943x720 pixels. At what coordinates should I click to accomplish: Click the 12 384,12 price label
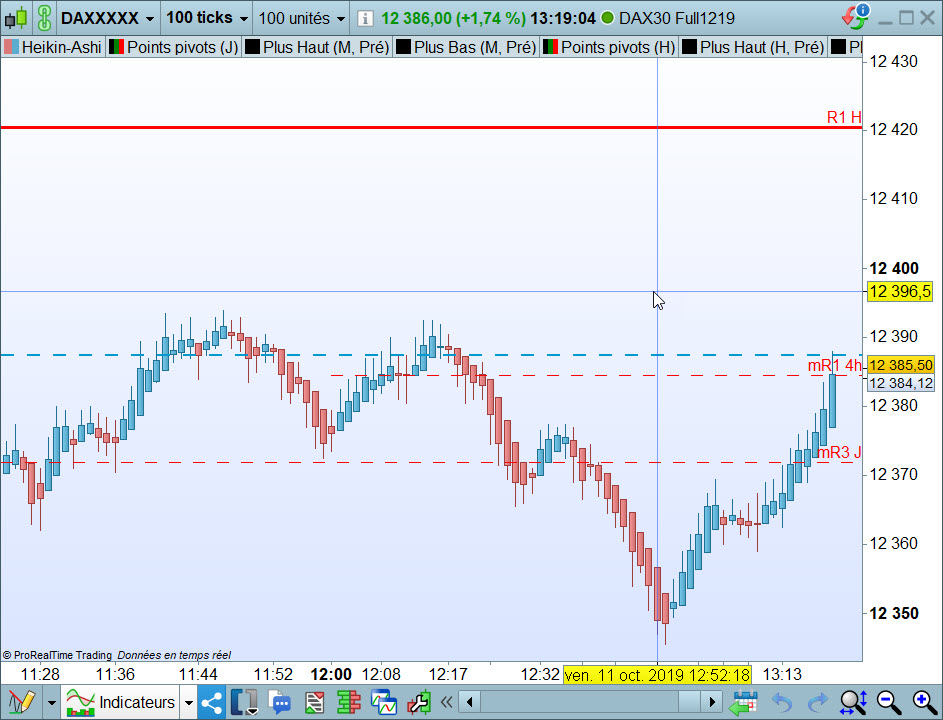900,383
